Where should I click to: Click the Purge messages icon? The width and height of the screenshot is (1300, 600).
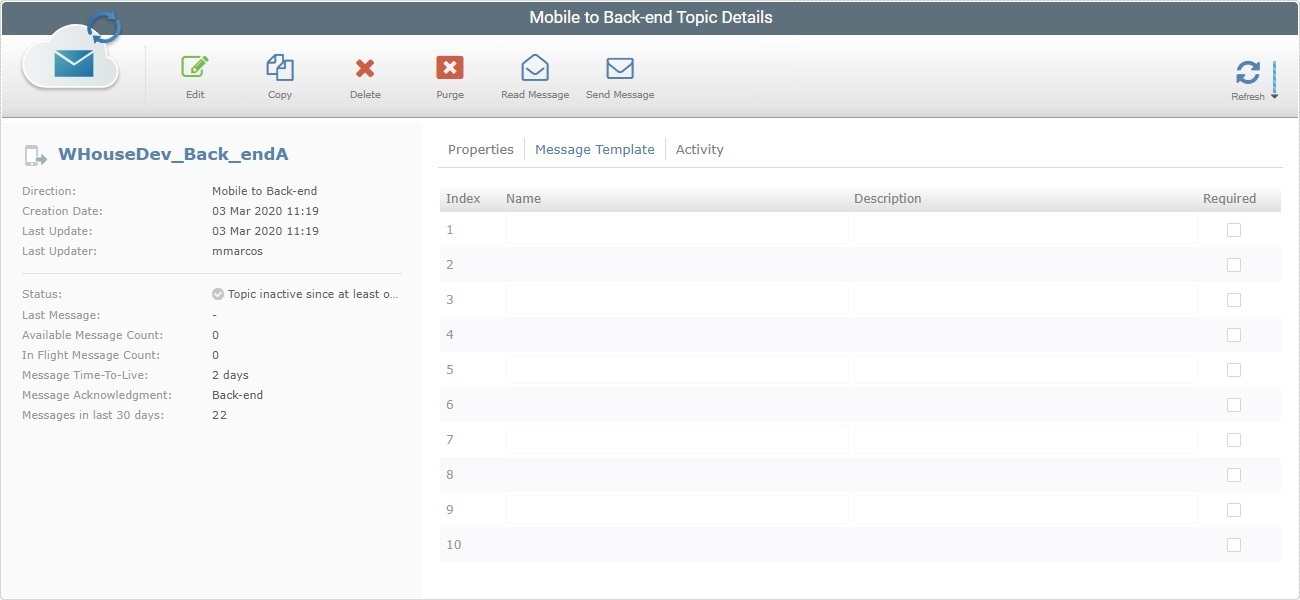click(449, 68)
